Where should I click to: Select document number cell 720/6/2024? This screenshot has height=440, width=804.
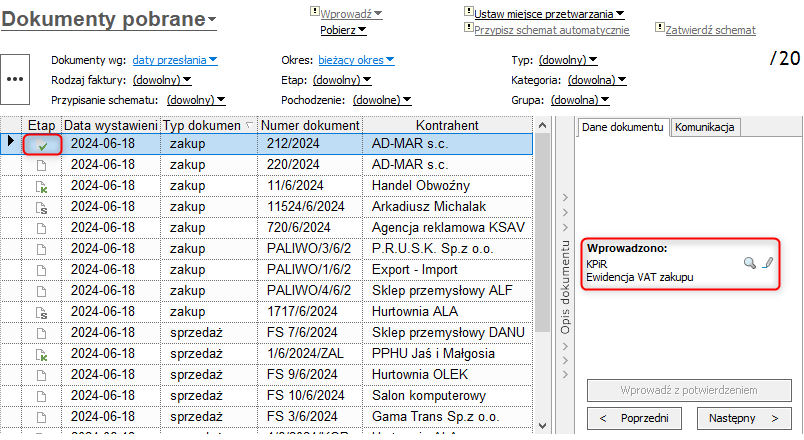(x=310, y=228)
